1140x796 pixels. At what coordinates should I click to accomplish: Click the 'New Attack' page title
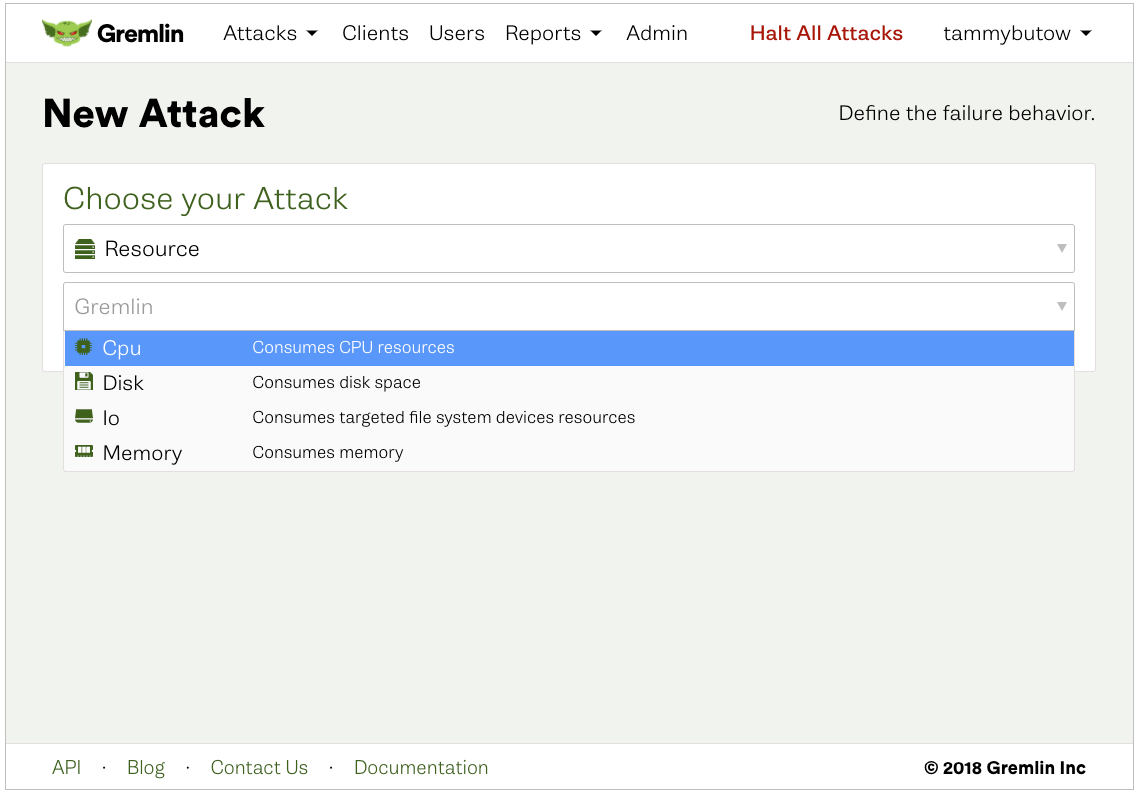(154, 113)
